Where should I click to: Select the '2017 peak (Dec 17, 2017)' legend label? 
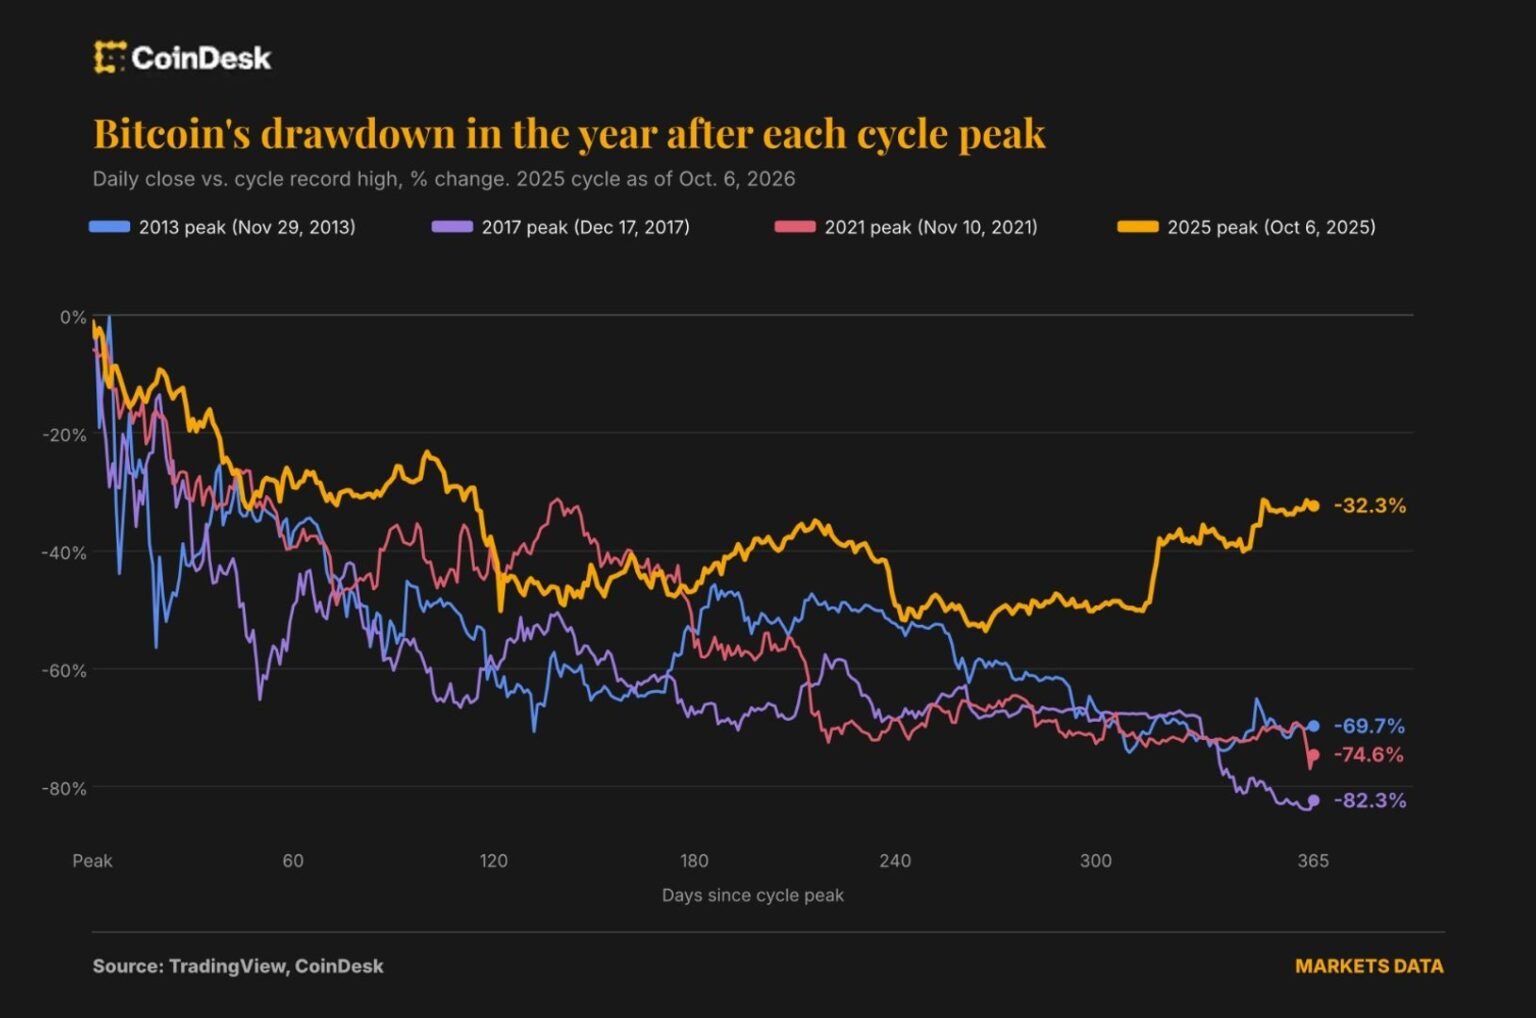pyautogui.click(x=586, y=227)
